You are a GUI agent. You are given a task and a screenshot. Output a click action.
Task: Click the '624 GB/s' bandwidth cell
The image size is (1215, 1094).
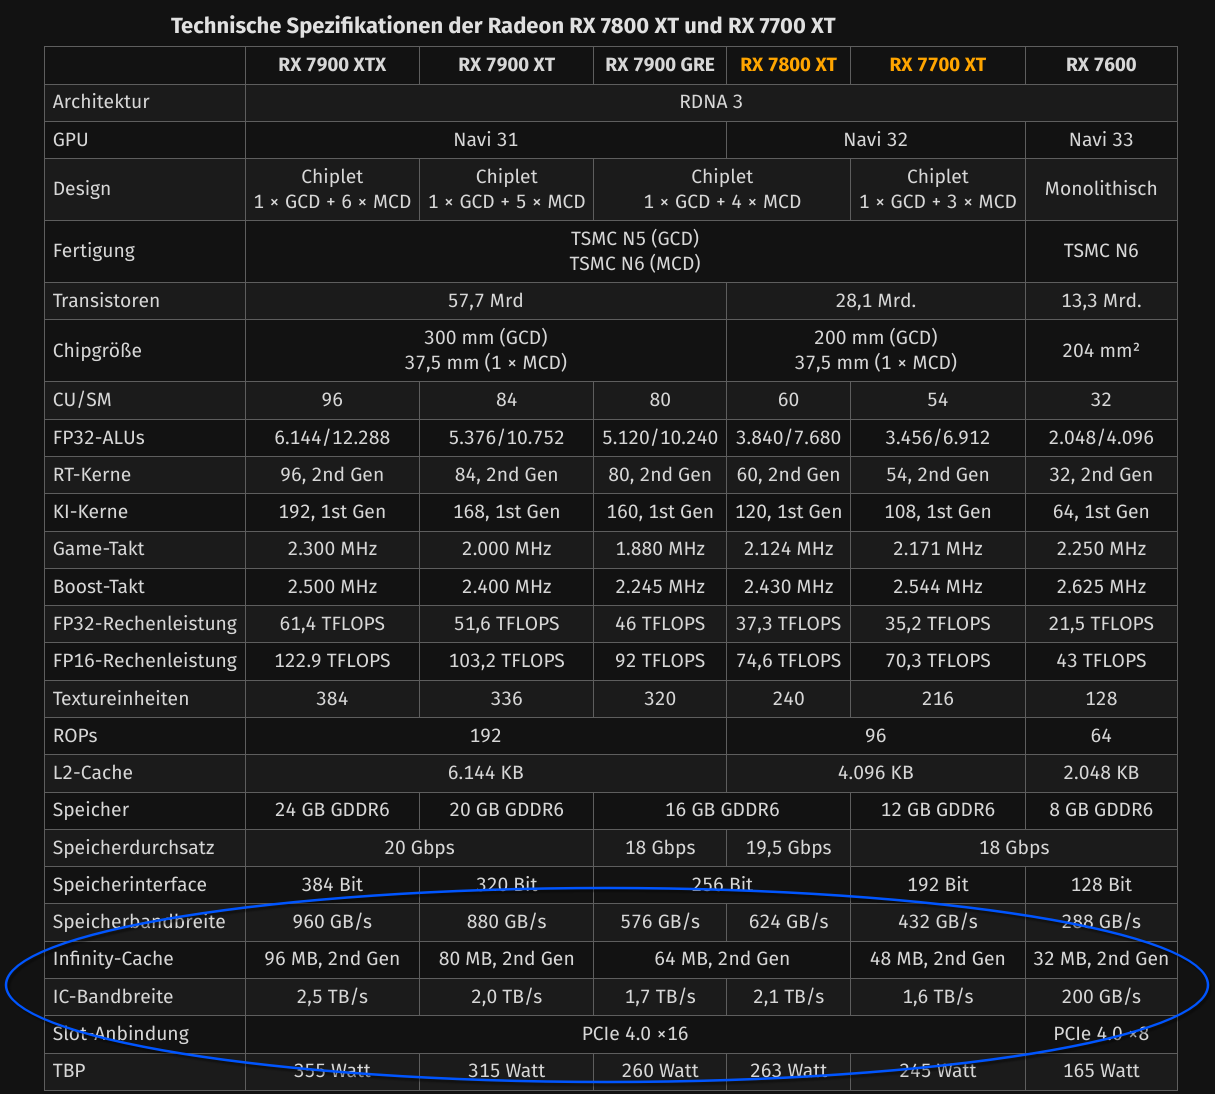point(788,922)
